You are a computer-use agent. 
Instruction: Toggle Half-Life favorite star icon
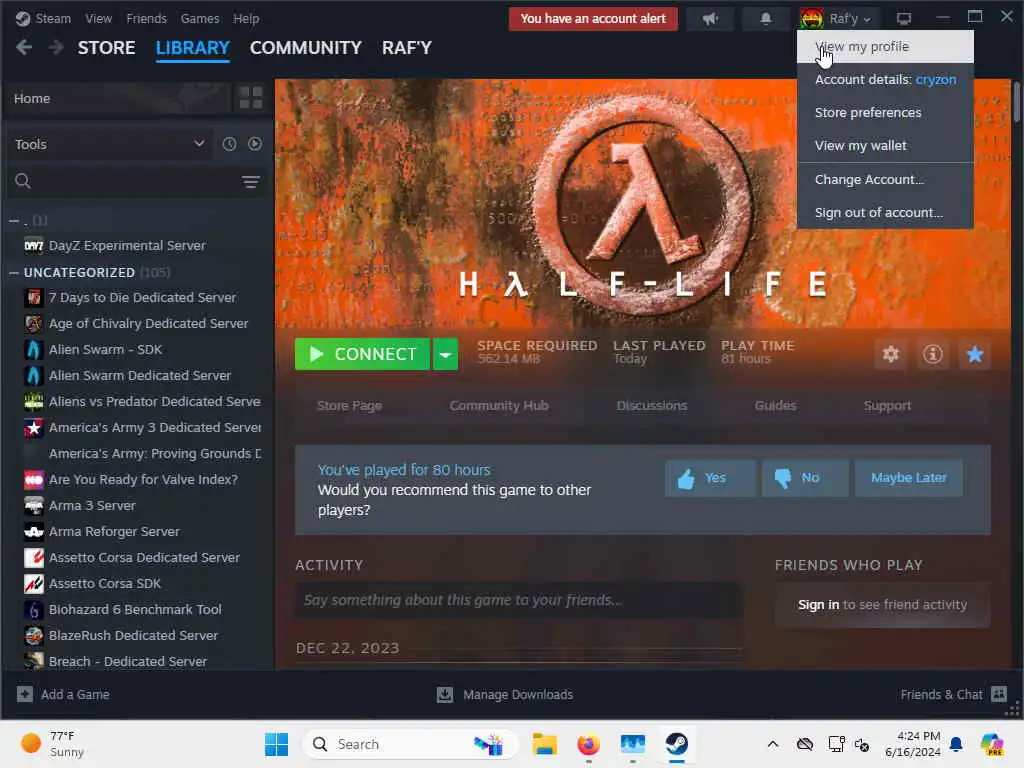[x=974, y=354]
